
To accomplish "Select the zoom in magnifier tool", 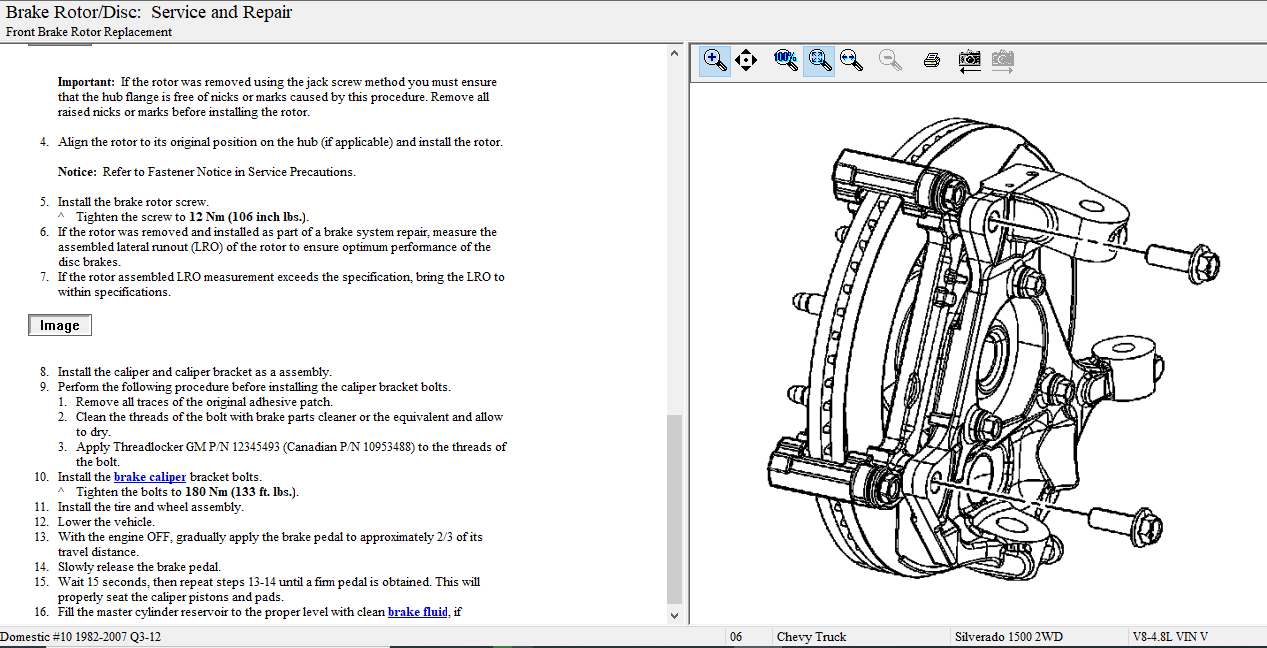I will tap(714, 60).
